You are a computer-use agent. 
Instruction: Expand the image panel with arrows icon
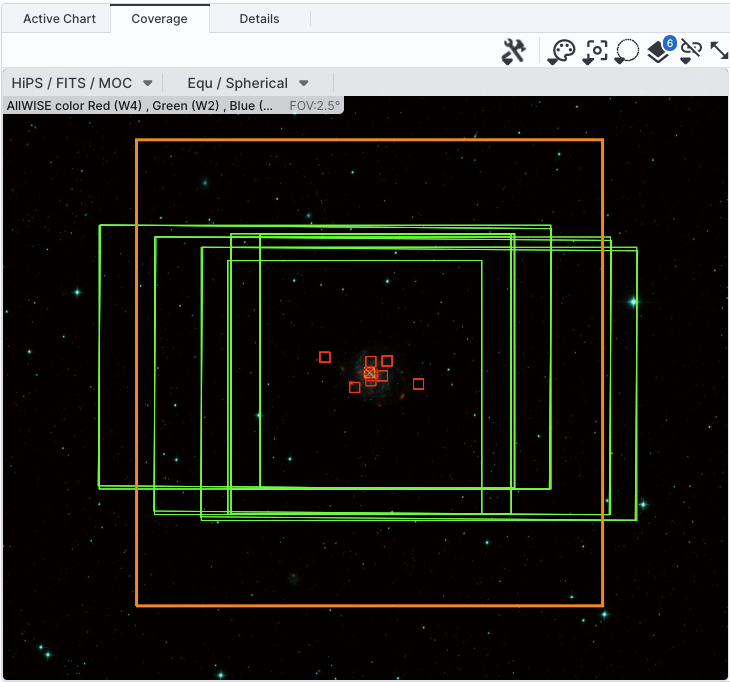click(x=719, y=50)
